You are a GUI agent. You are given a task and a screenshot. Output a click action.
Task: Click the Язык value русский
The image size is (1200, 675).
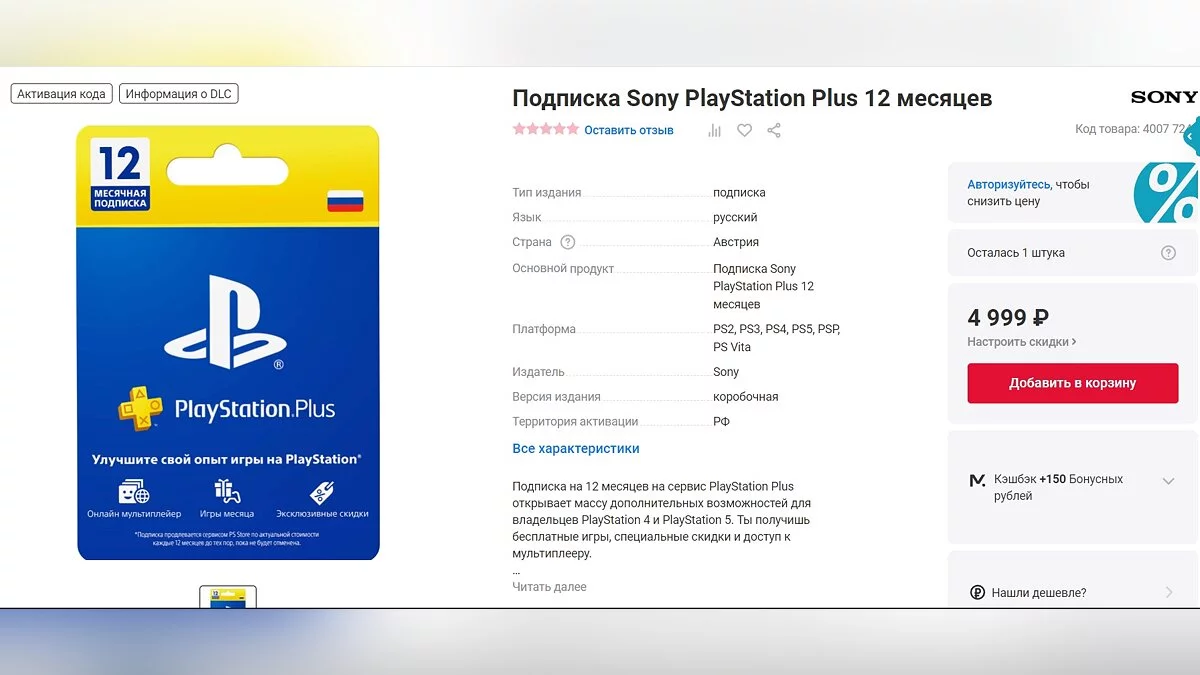pos(735,218)
